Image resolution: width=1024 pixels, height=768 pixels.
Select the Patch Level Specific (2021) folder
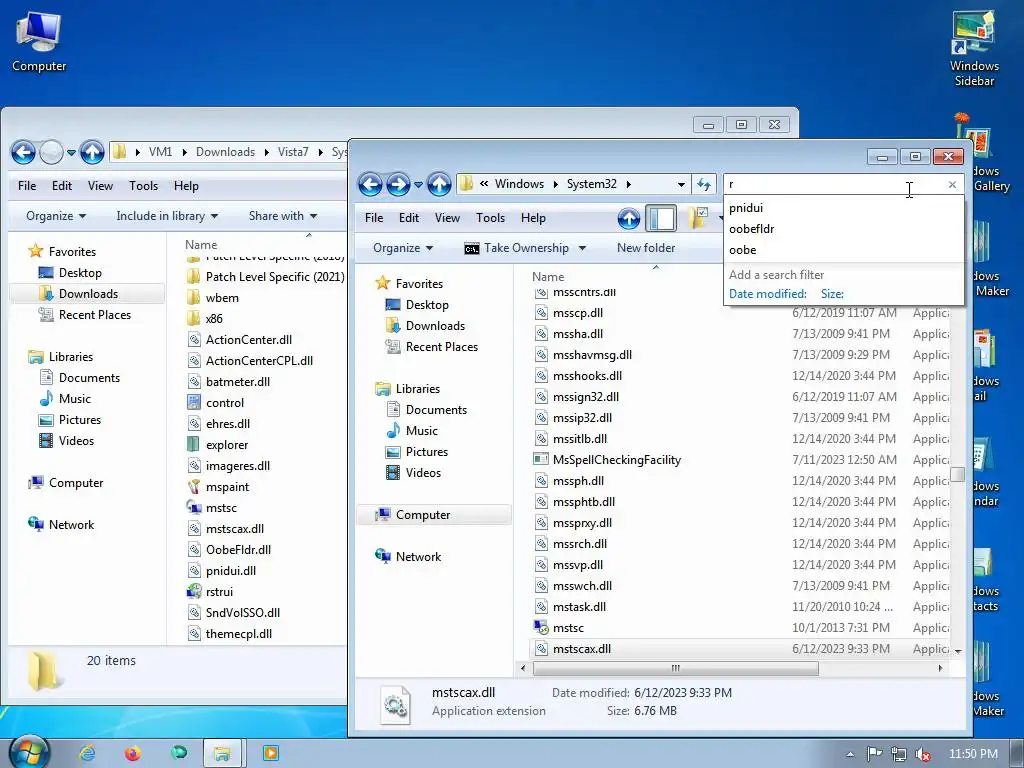click(275, 277)
